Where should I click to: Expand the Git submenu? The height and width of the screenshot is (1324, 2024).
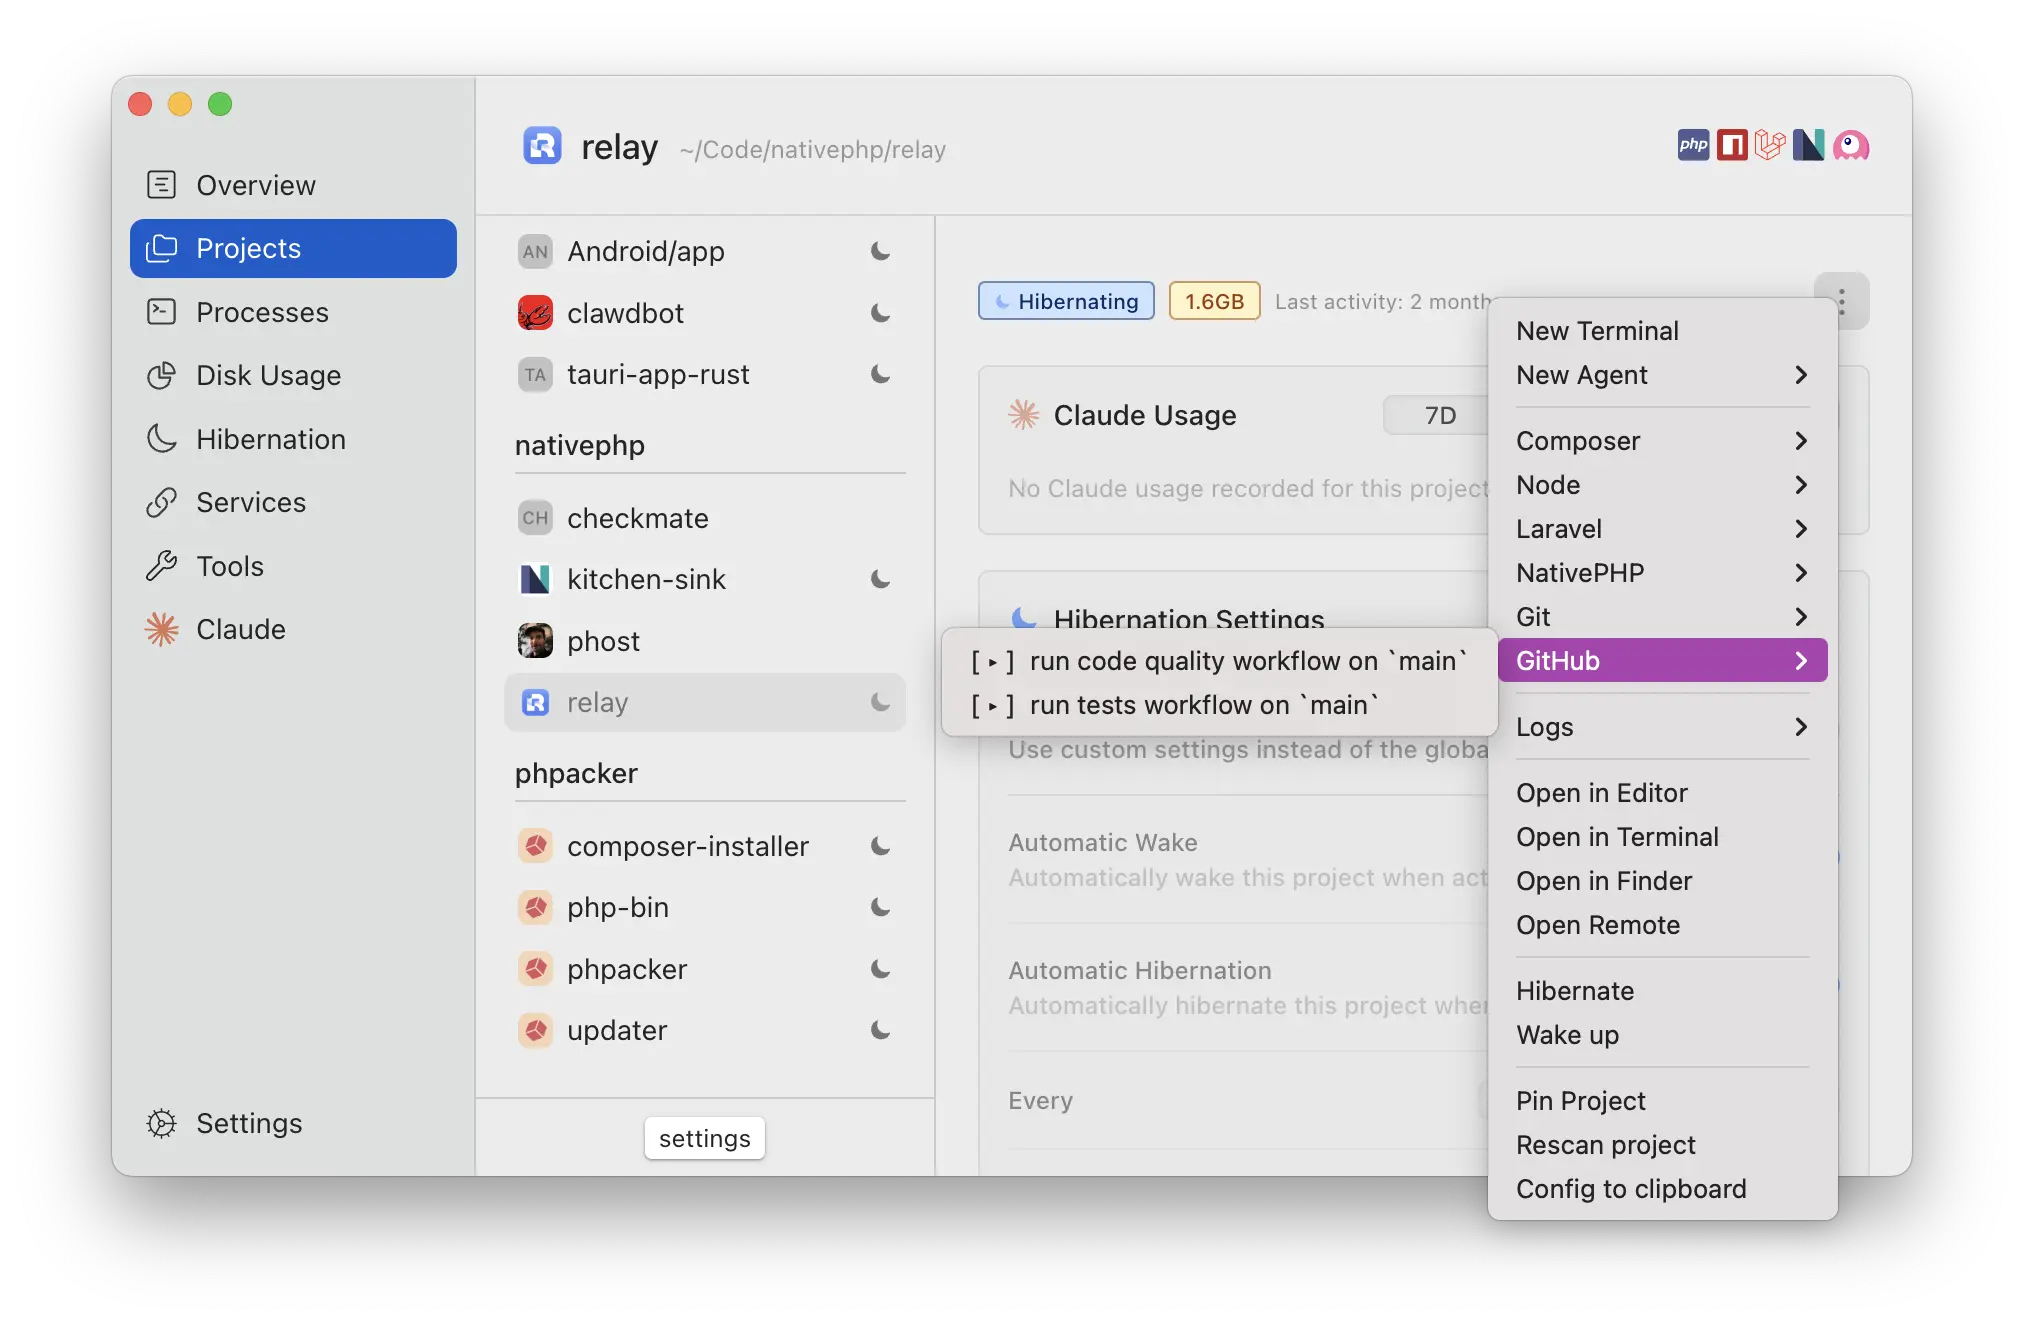click(x=1662, y=617)
